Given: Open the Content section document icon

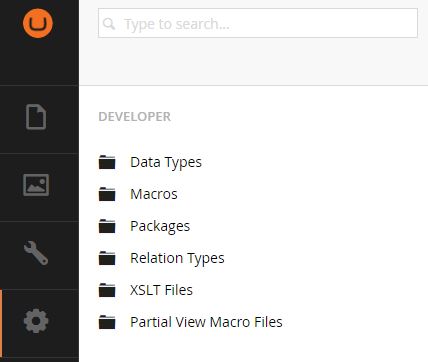Looking at the screenshot, I should click(36, 117).
